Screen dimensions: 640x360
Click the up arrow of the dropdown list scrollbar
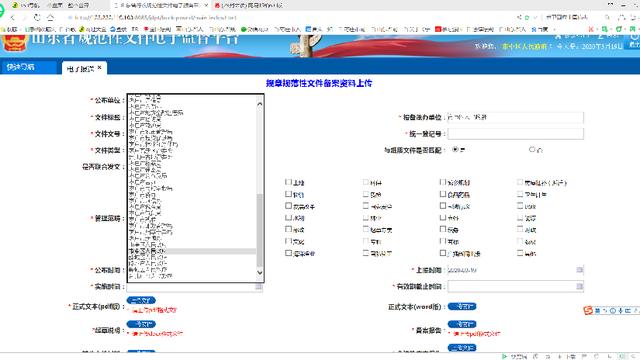pyautogui.click(x=260, y=104)
